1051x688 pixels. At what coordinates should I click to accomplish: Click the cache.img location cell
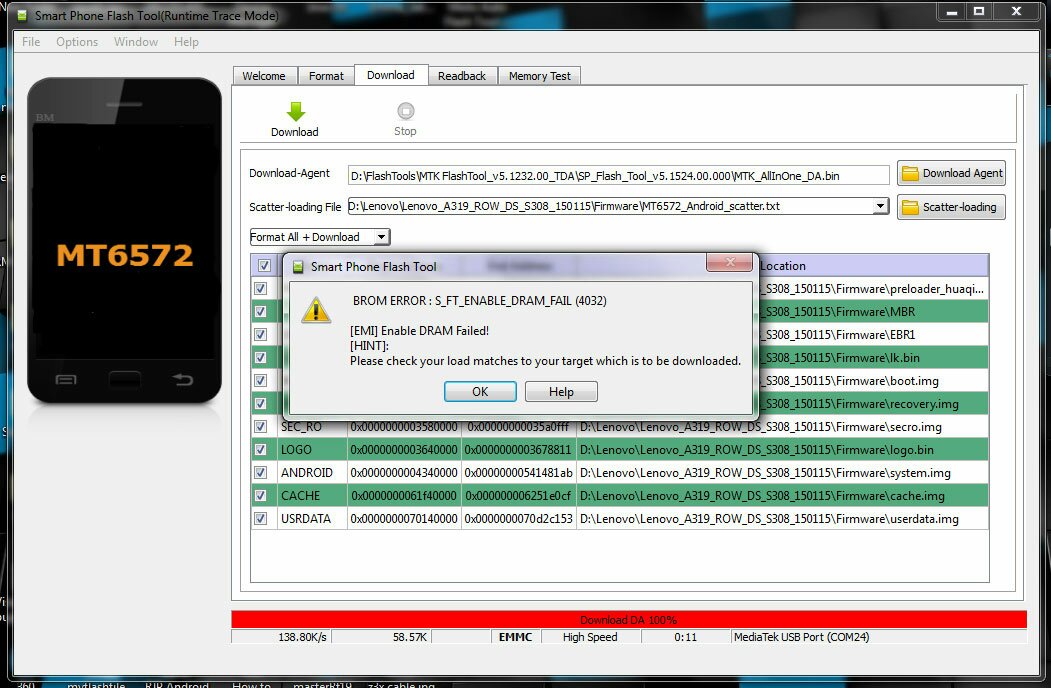pos(782,496)
